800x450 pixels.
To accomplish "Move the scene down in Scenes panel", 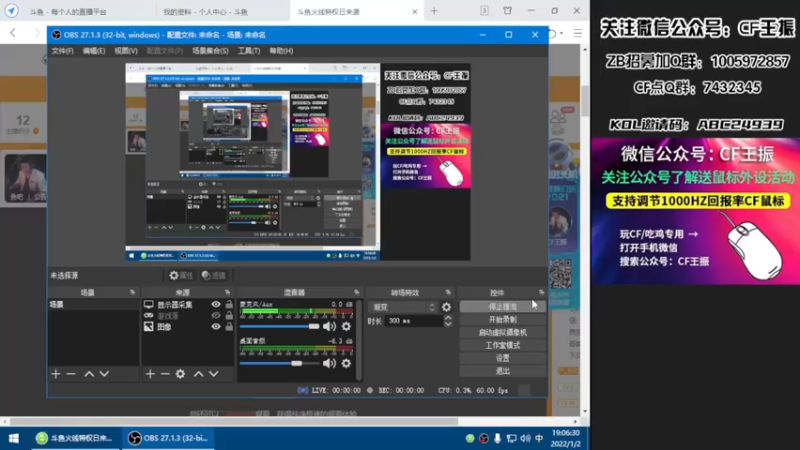I will 104,374.
